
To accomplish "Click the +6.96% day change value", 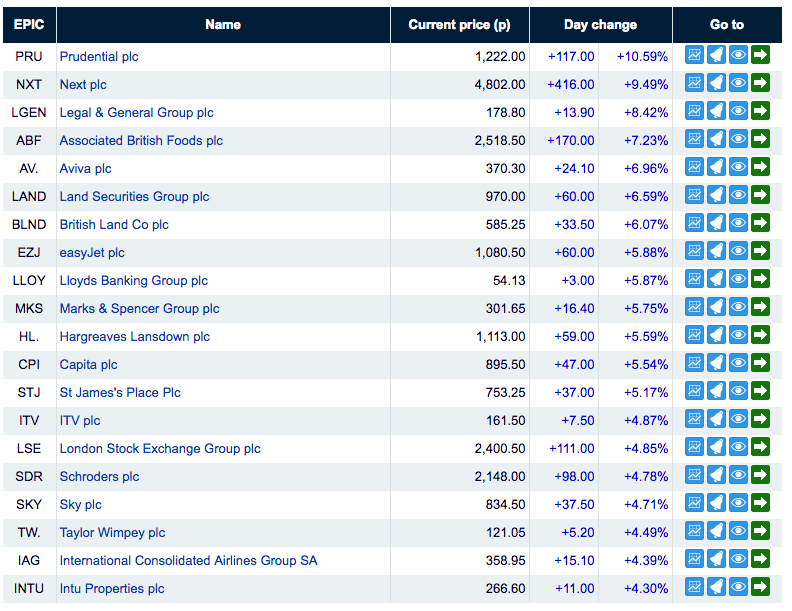I will click(x=646, y=169).
